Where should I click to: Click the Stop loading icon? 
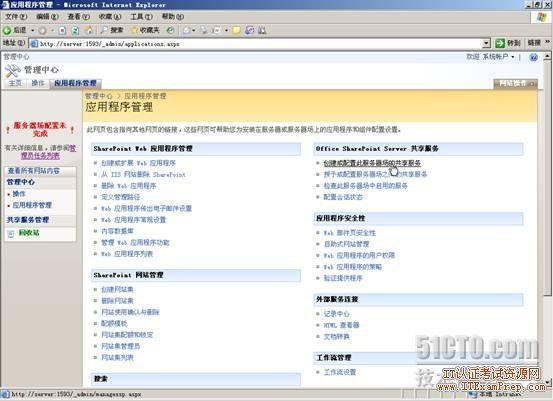click(x=62, y=31)
